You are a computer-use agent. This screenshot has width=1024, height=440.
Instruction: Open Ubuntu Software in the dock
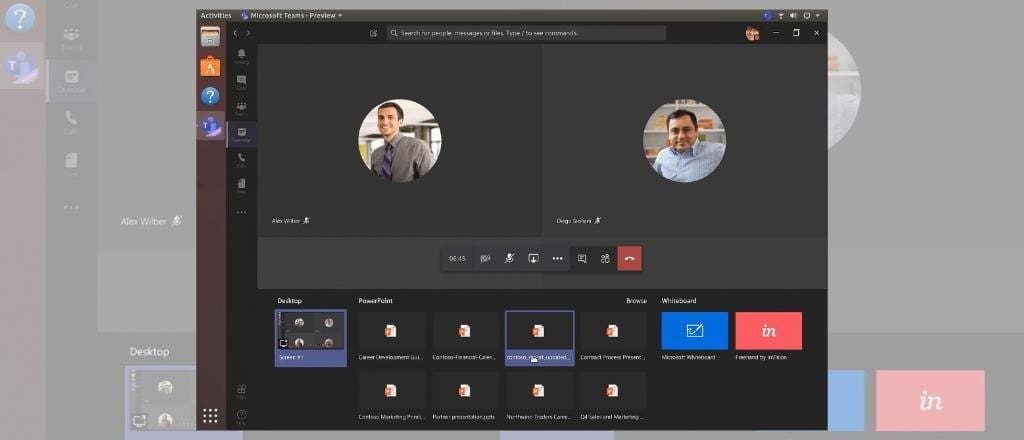(x=210, y=66)
